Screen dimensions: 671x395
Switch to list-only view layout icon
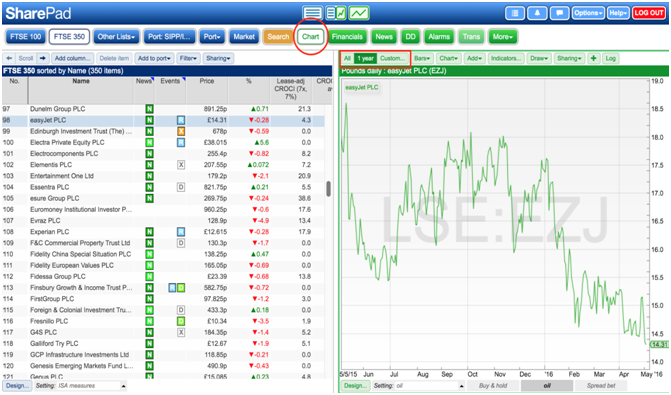click(x=312, y=13)
